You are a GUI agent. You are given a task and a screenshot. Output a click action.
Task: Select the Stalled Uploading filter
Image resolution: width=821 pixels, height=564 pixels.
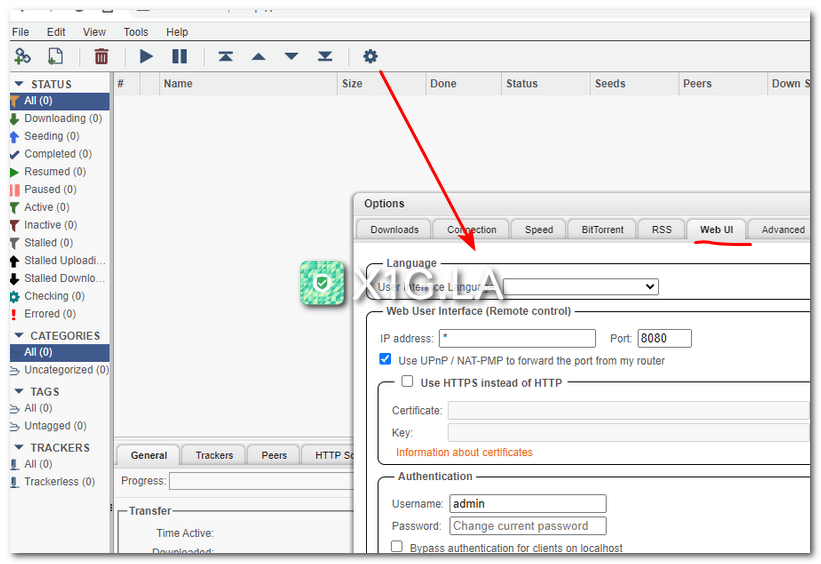click(x=59, y=261)
